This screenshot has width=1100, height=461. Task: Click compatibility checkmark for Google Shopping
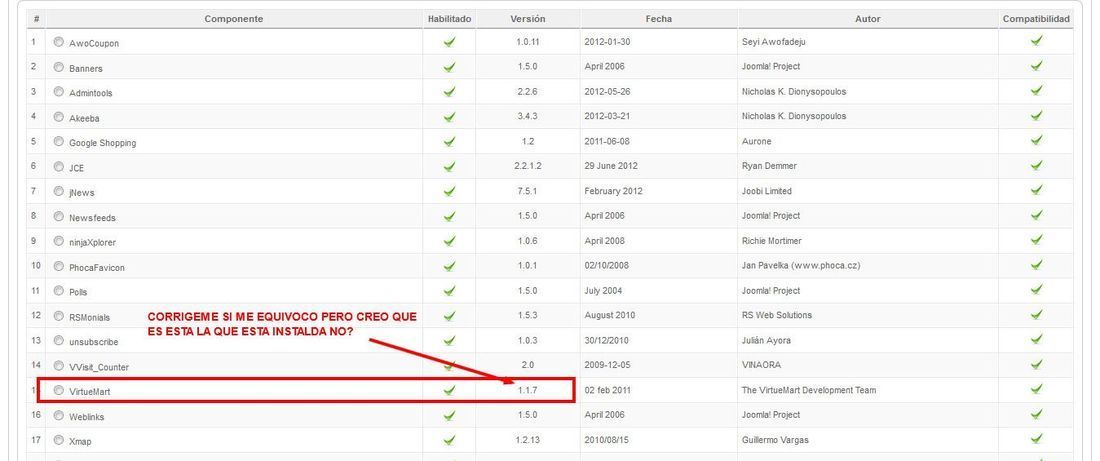coord(1036,140)
